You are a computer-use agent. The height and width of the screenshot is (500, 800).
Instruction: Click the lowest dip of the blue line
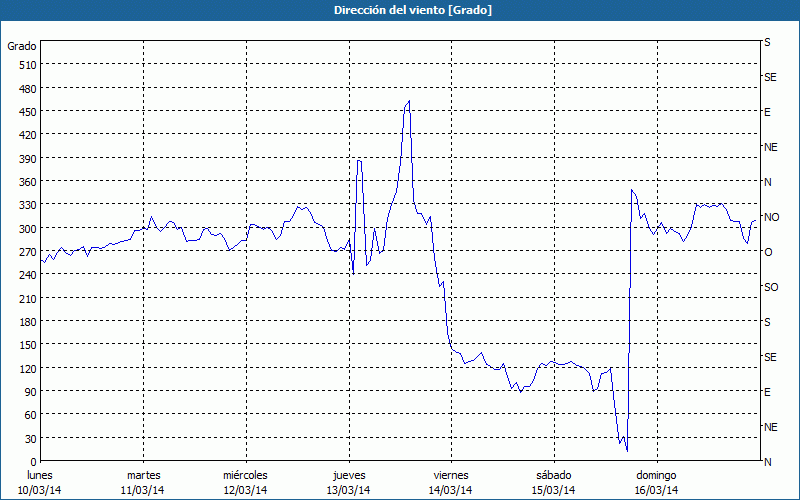tap(627, 450)
